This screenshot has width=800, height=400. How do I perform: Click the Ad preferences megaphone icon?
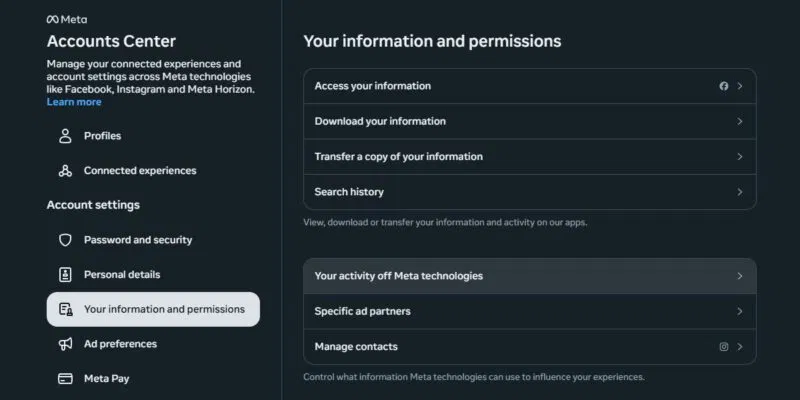click(x=66, y=344)
